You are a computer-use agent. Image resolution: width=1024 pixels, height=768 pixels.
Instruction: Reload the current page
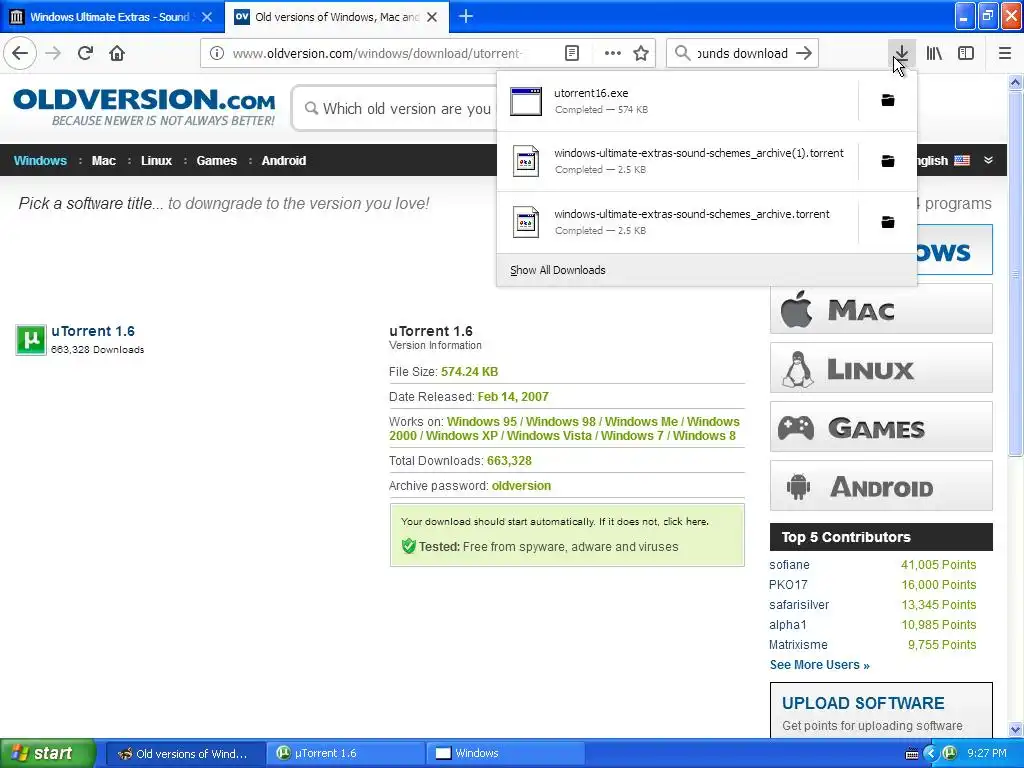tap(85, 53)
